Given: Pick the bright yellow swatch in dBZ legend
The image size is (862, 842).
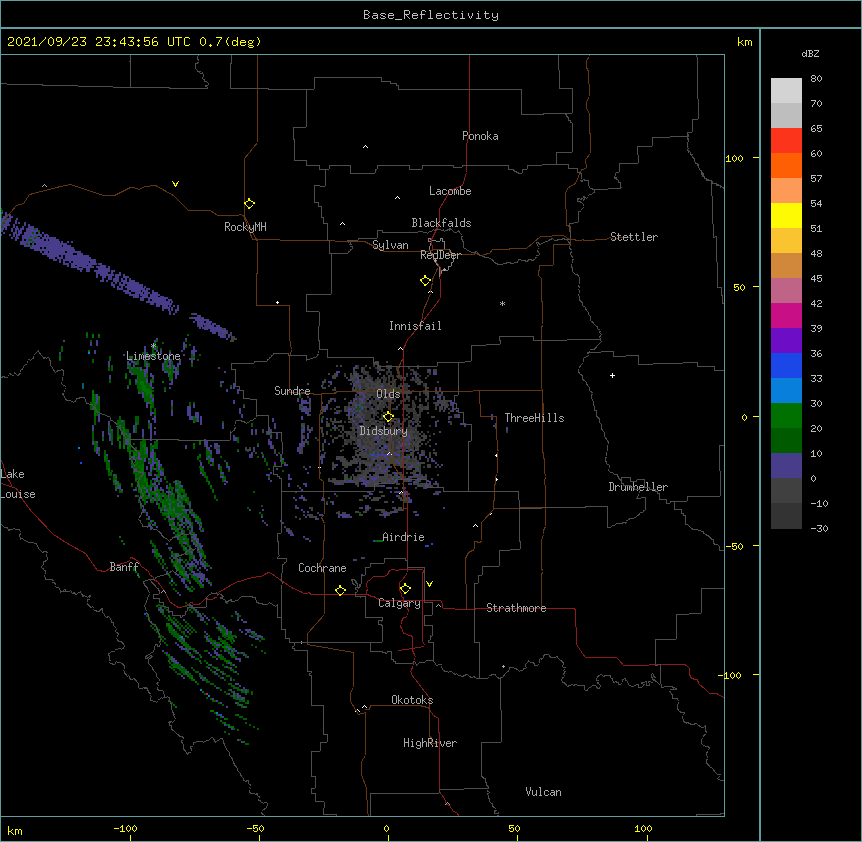Looking at the screenshot, I should [786, 215].
